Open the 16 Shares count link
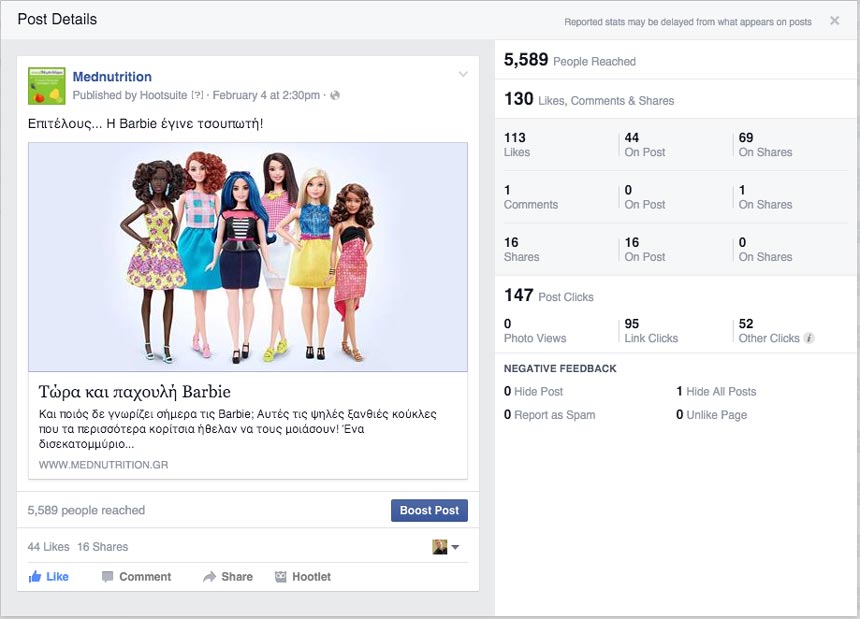Image resolution: width=860 pixels, height=619 pixels. click(103, 547)
